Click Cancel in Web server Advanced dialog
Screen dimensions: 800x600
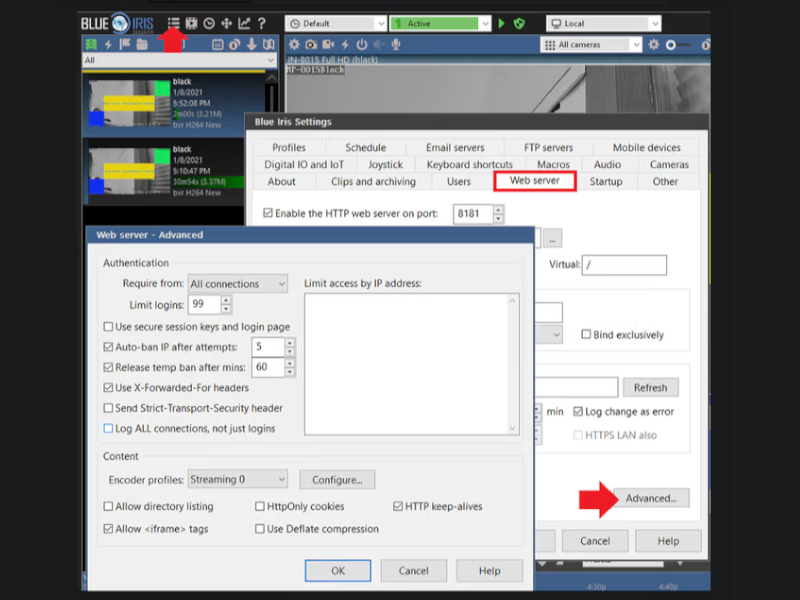[413, 570]
